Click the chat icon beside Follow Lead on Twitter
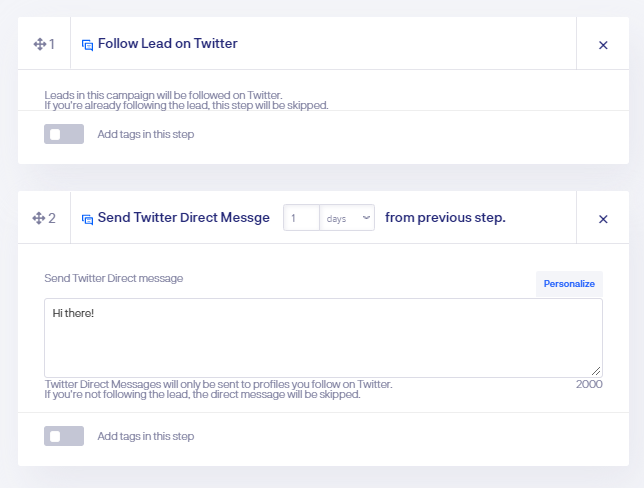Viewport: 644px width, 488px height. click(87, 45)
